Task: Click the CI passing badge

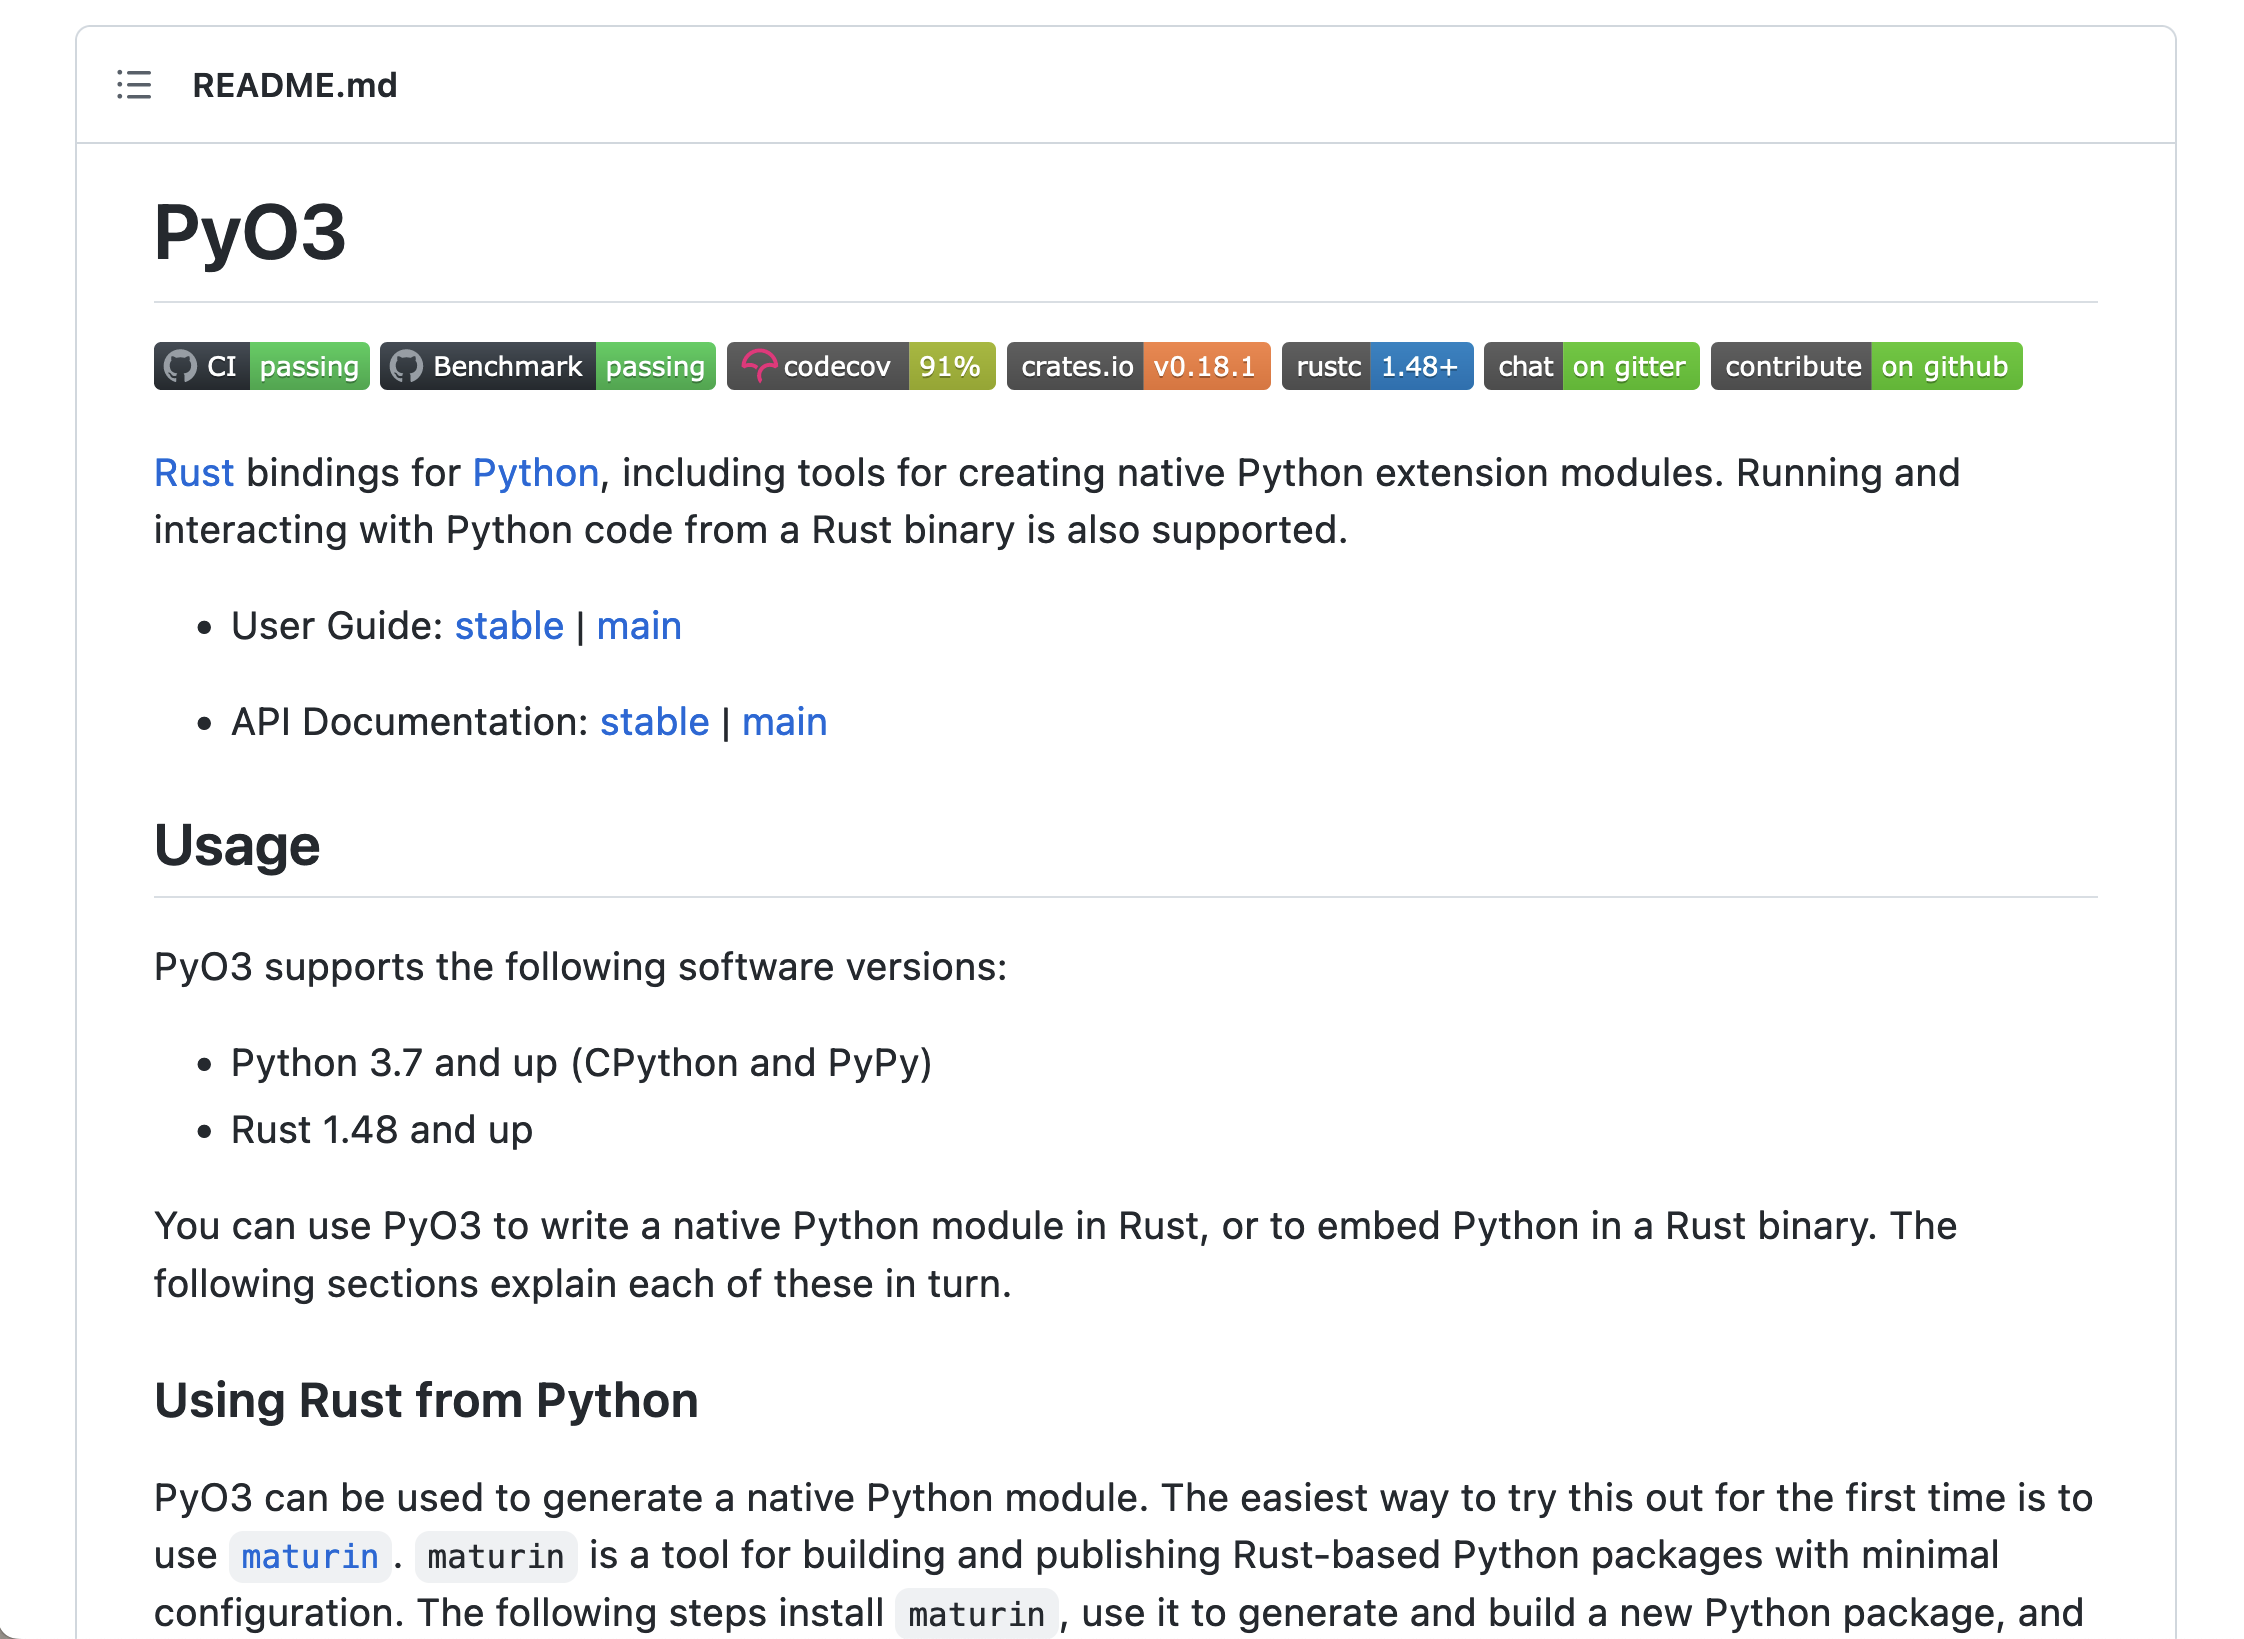Action: 262,366
